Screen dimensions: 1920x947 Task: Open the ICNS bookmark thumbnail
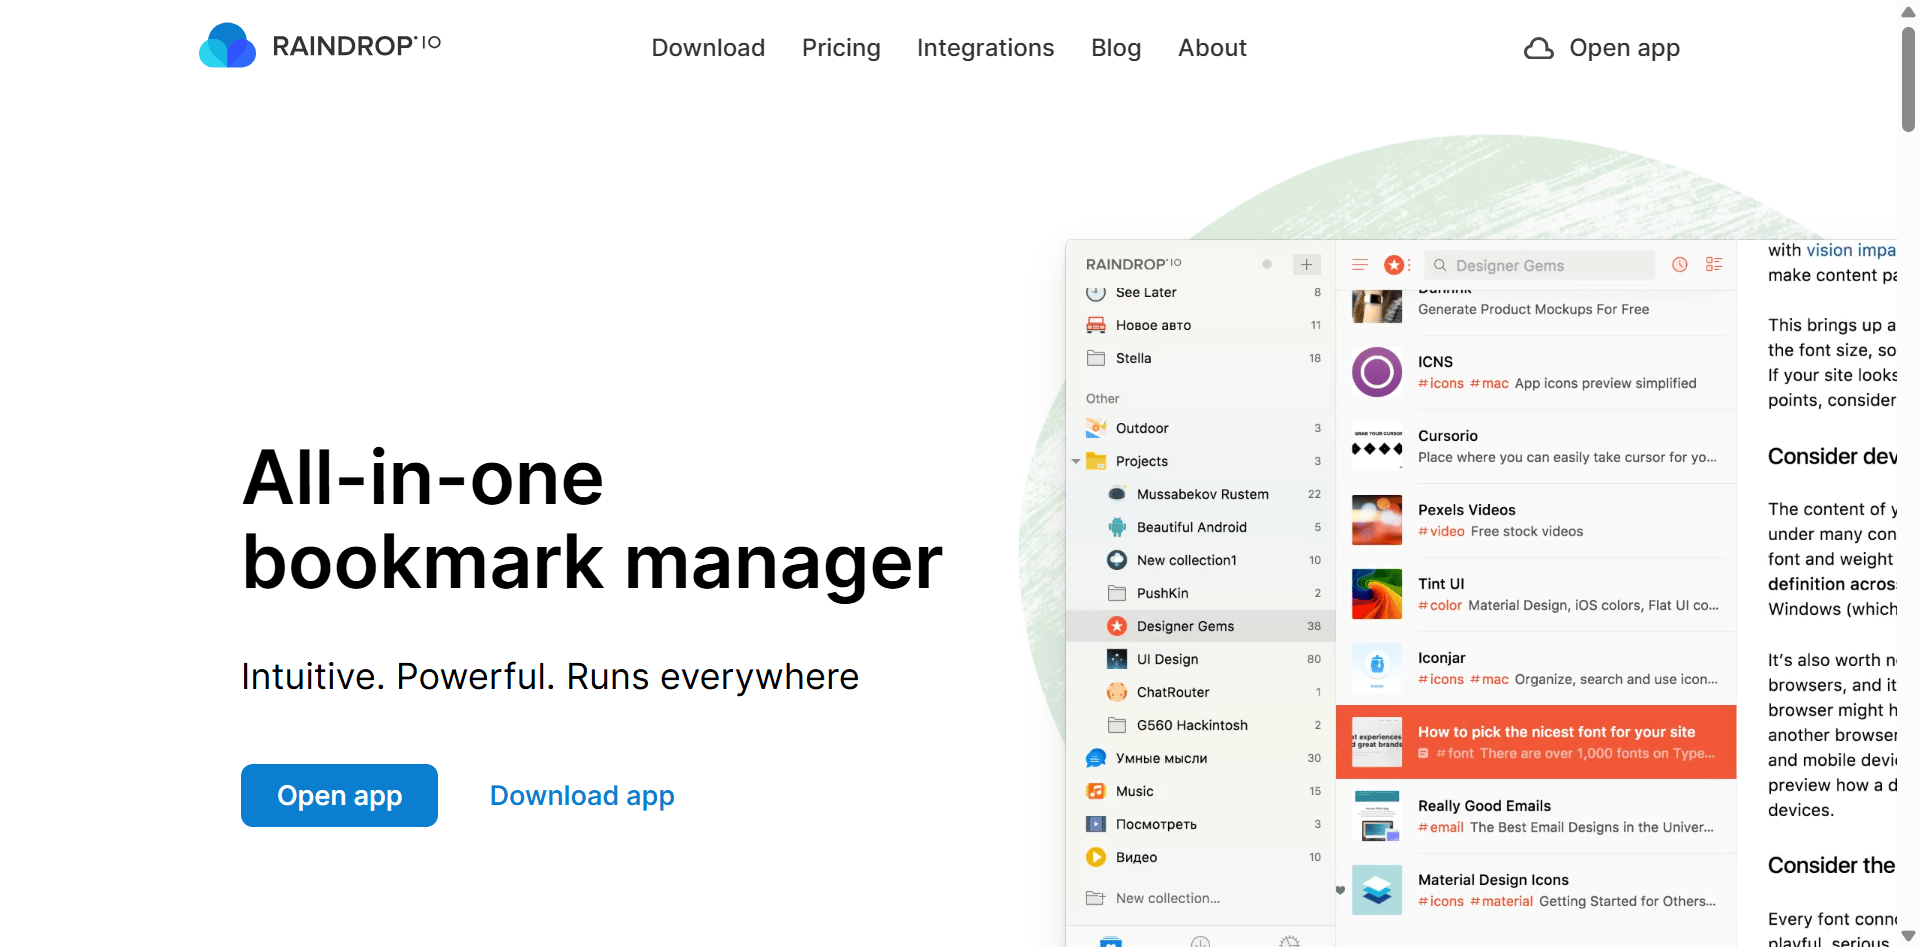click(1377, 372)
